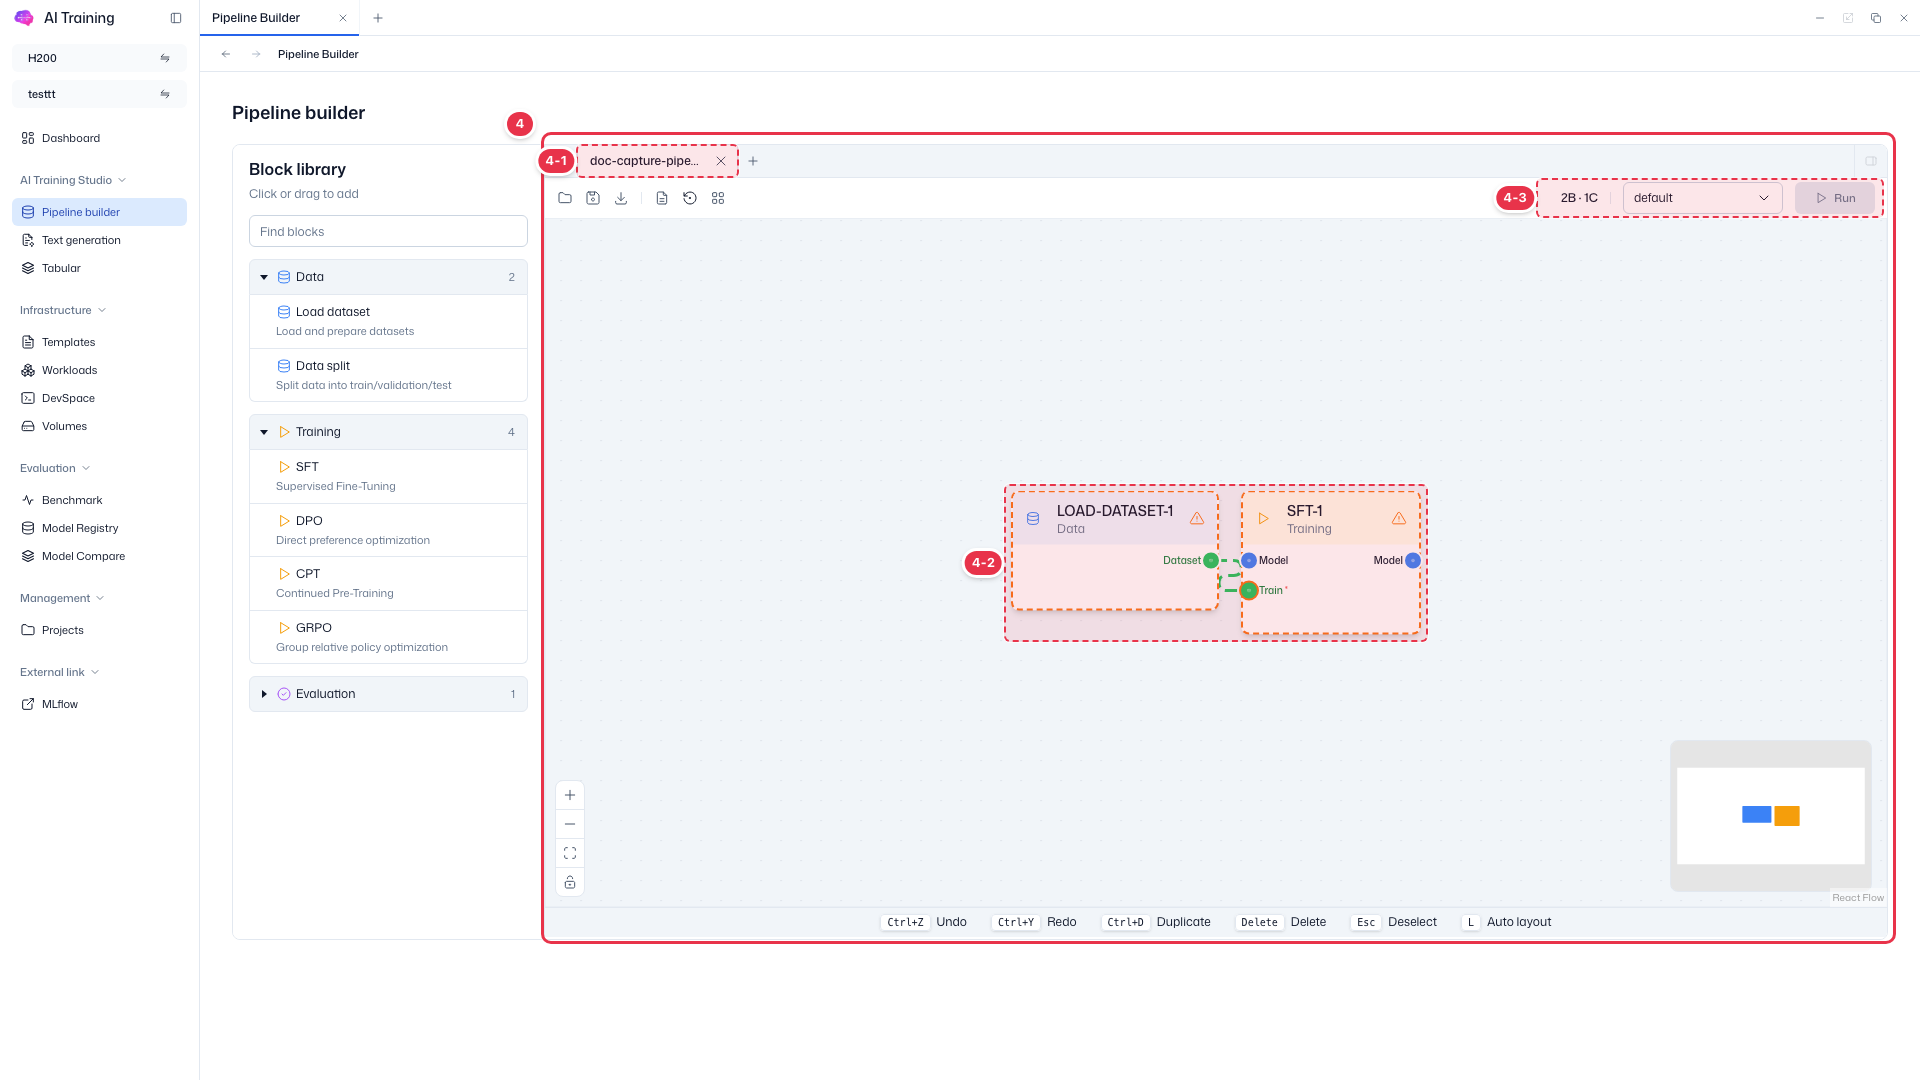Add a new pipeline tab
The height and width of the screenshot is (1080, 1920).
(753, 161)
